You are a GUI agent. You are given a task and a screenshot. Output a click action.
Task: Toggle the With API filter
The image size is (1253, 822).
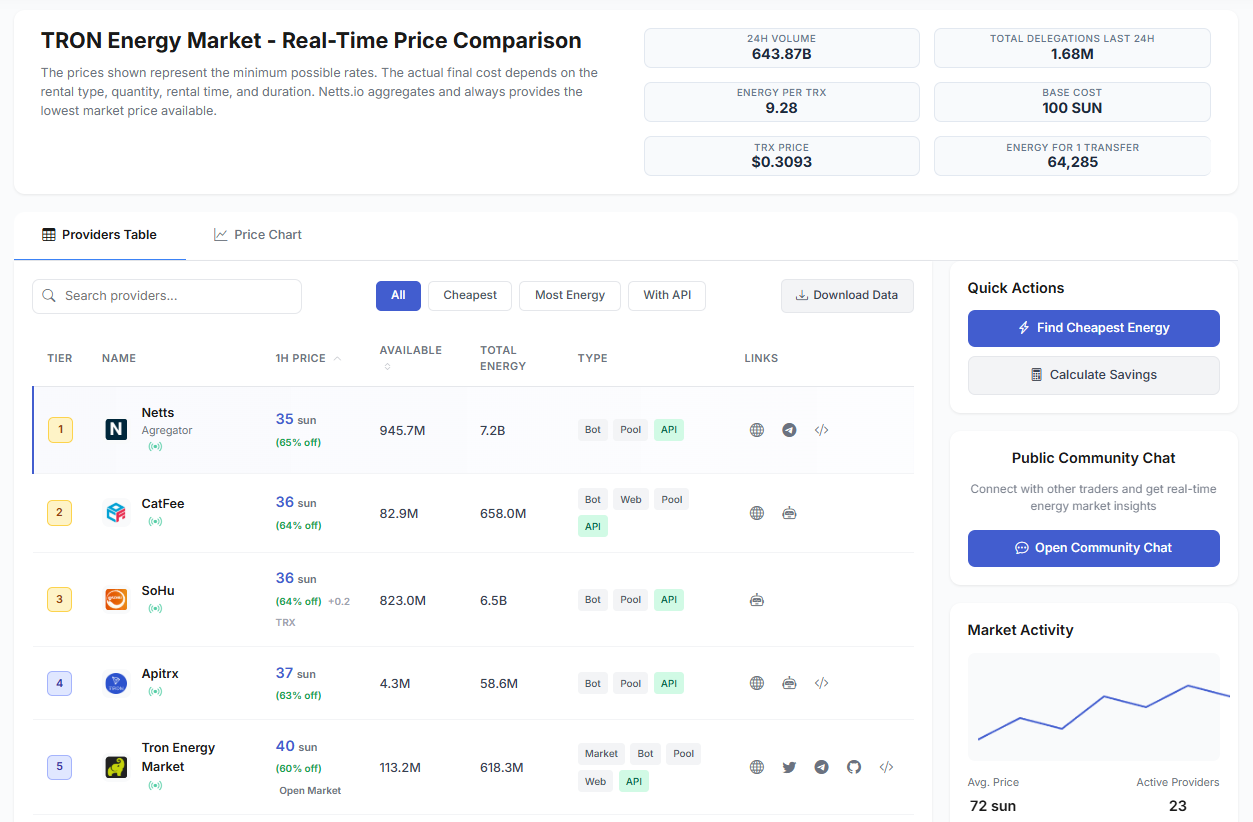667,295
